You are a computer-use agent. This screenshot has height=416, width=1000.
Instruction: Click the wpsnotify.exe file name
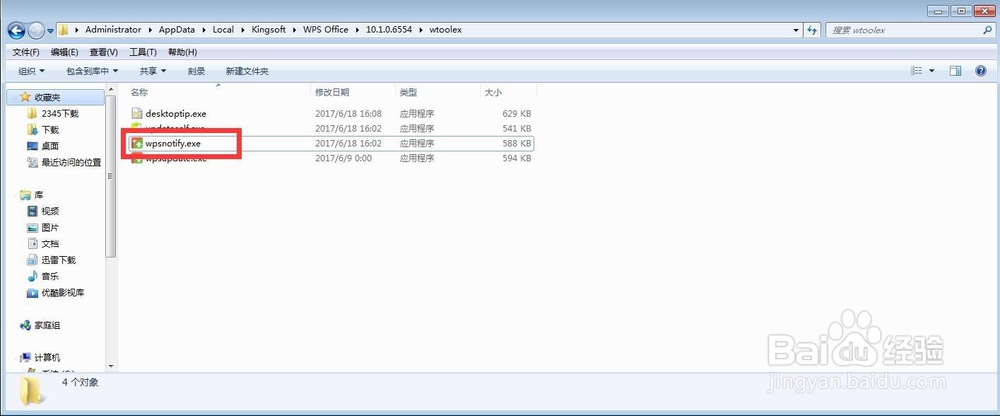pos(173,144)
